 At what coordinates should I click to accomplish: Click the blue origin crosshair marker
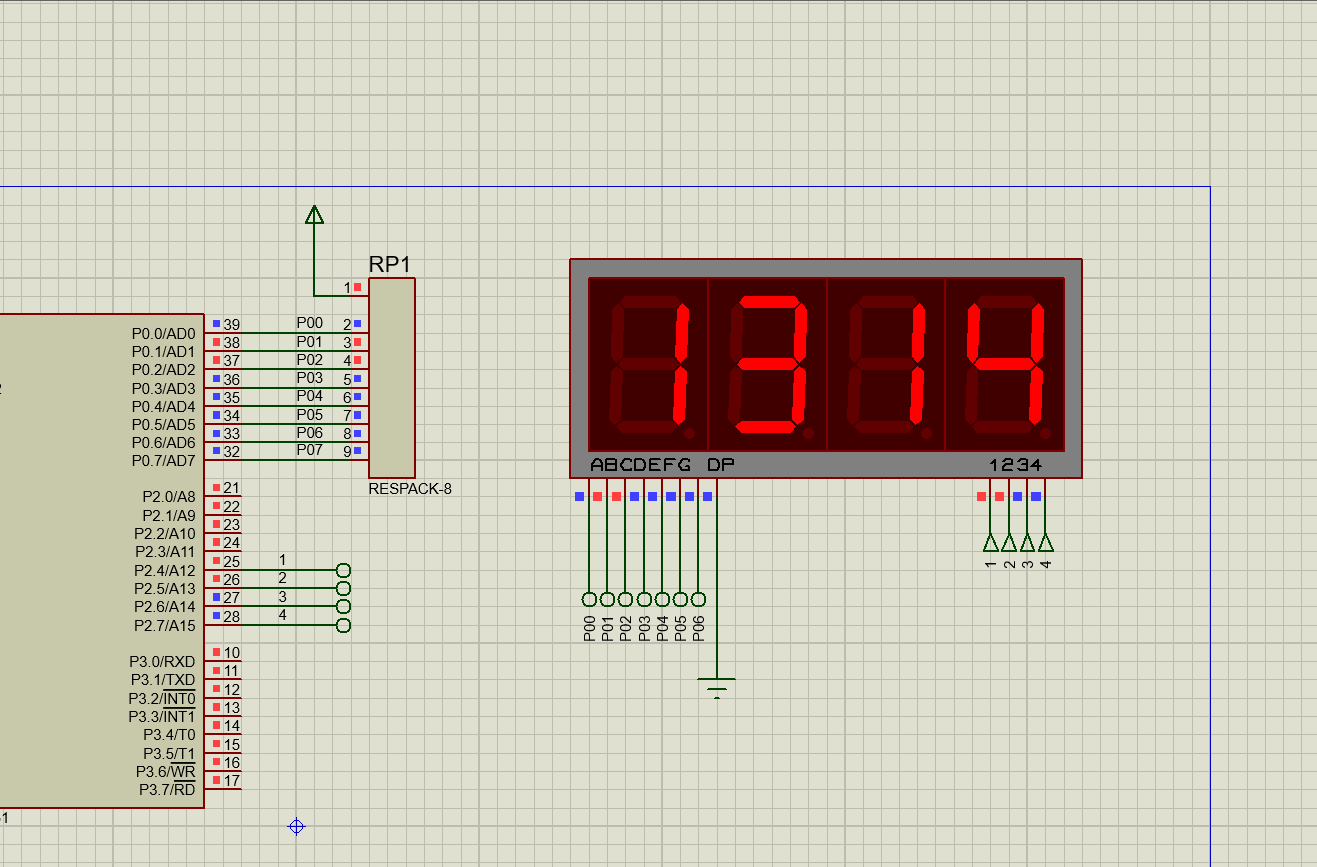[296, 826]
